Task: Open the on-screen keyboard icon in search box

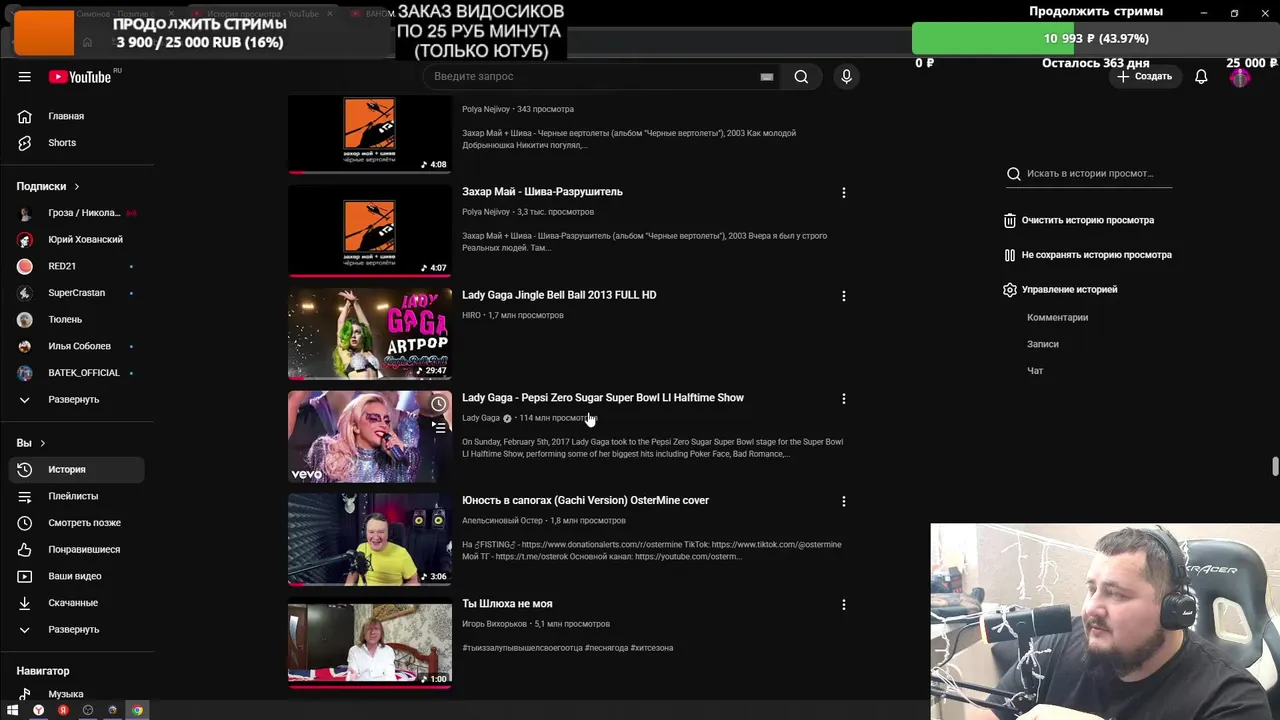Action: [767, 77]
